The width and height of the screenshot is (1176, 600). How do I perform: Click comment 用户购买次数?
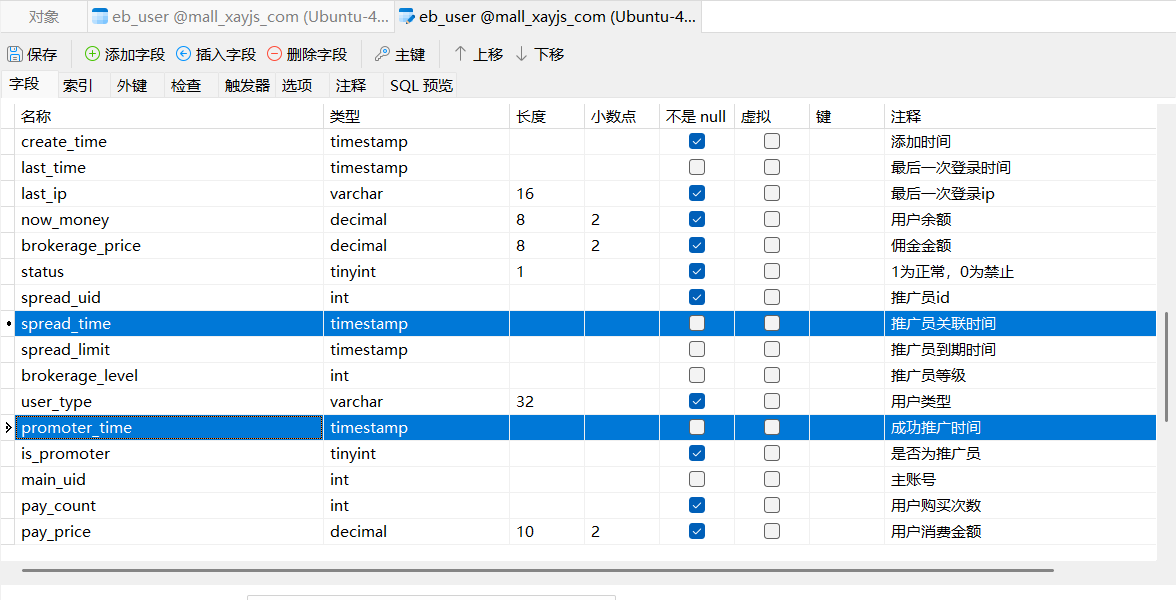936,506
